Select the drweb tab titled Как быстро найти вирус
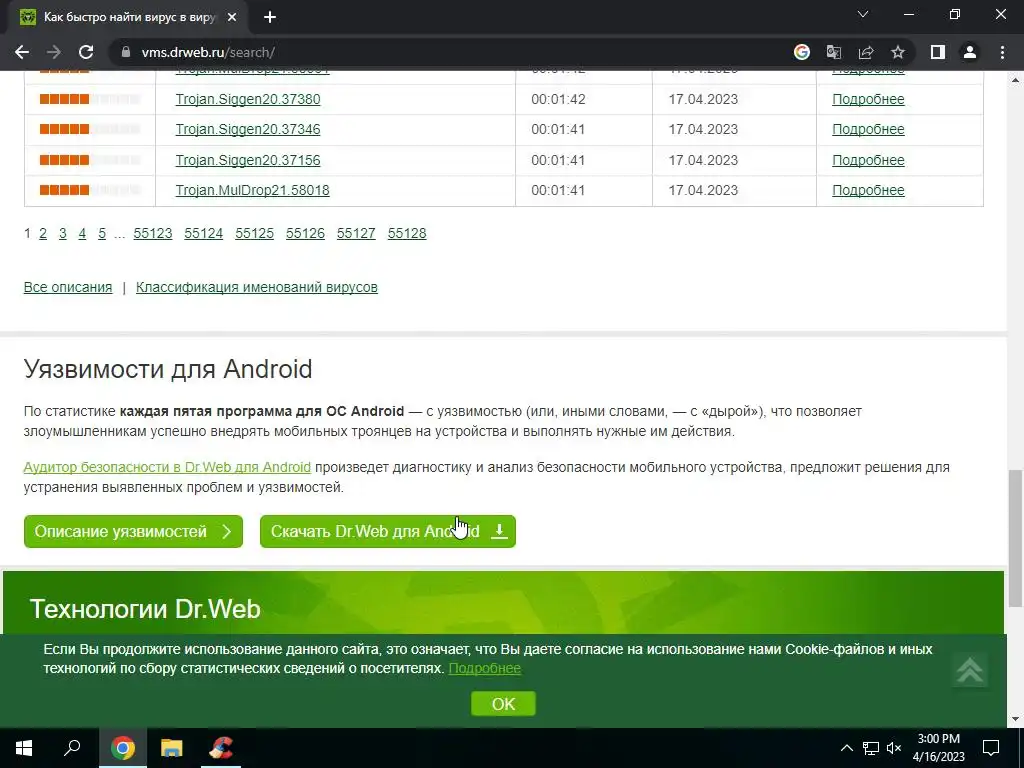This screenshot has width=1024, height=768. [x=128, y=18]
